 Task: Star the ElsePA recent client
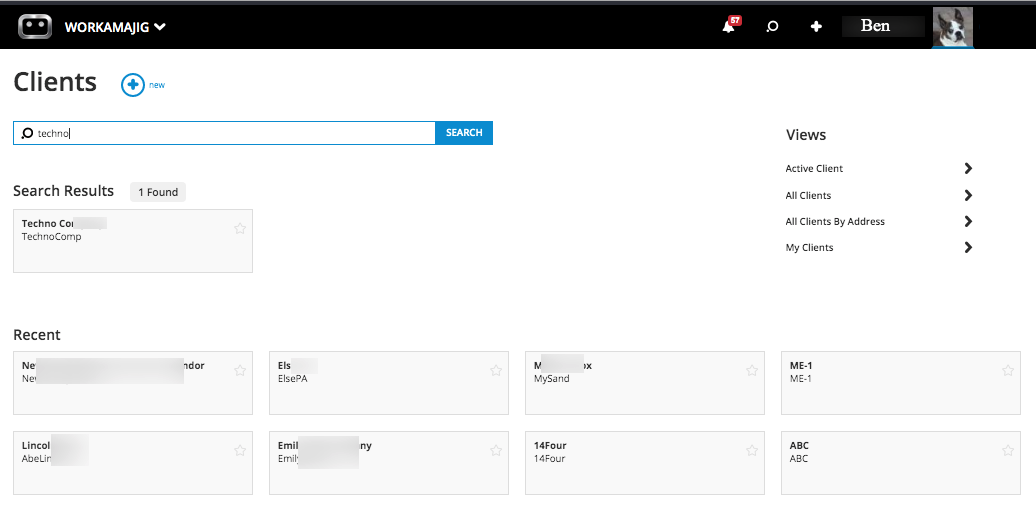point(496,371)
